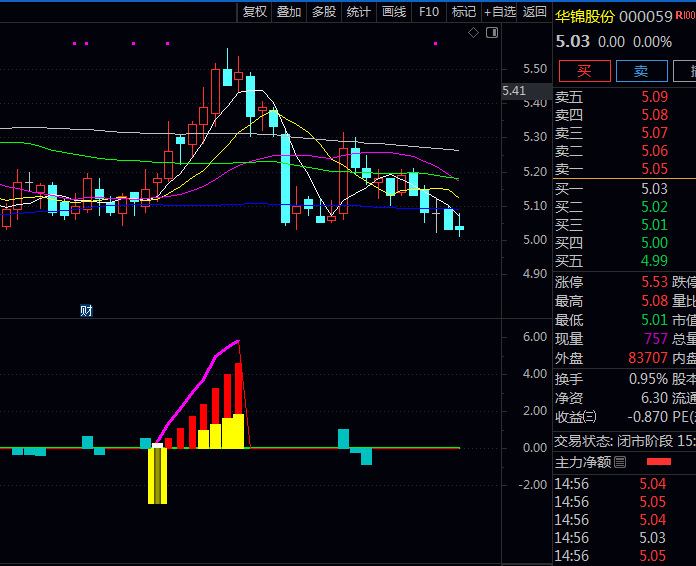Open the 主力净额 list icon

(x=620, y=462)
